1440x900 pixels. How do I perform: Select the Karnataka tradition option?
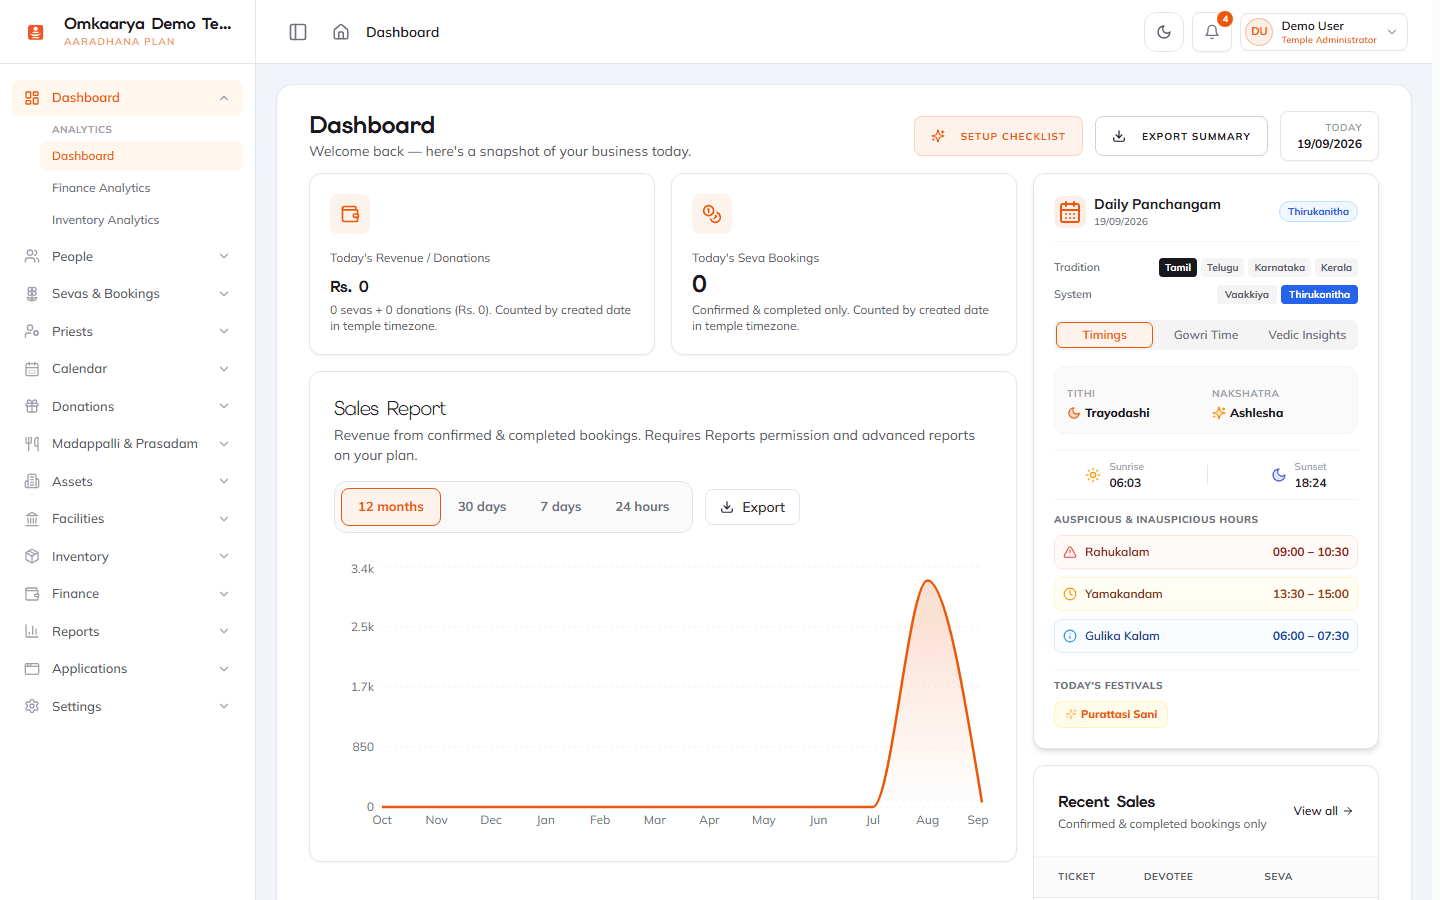1280,267
